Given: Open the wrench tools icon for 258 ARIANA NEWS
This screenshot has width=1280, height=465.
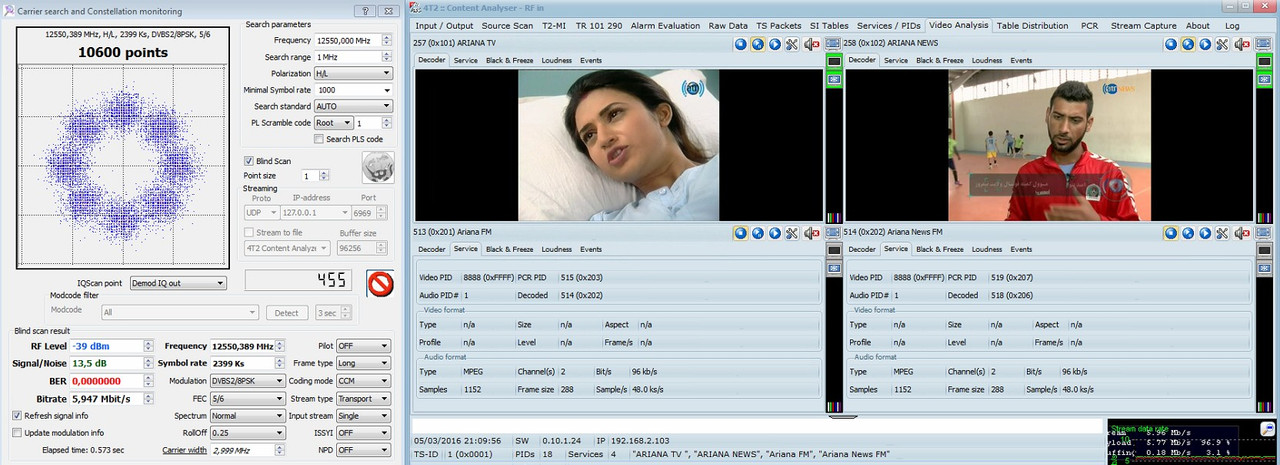Looking at the screenshot, I should (1222, 44).
